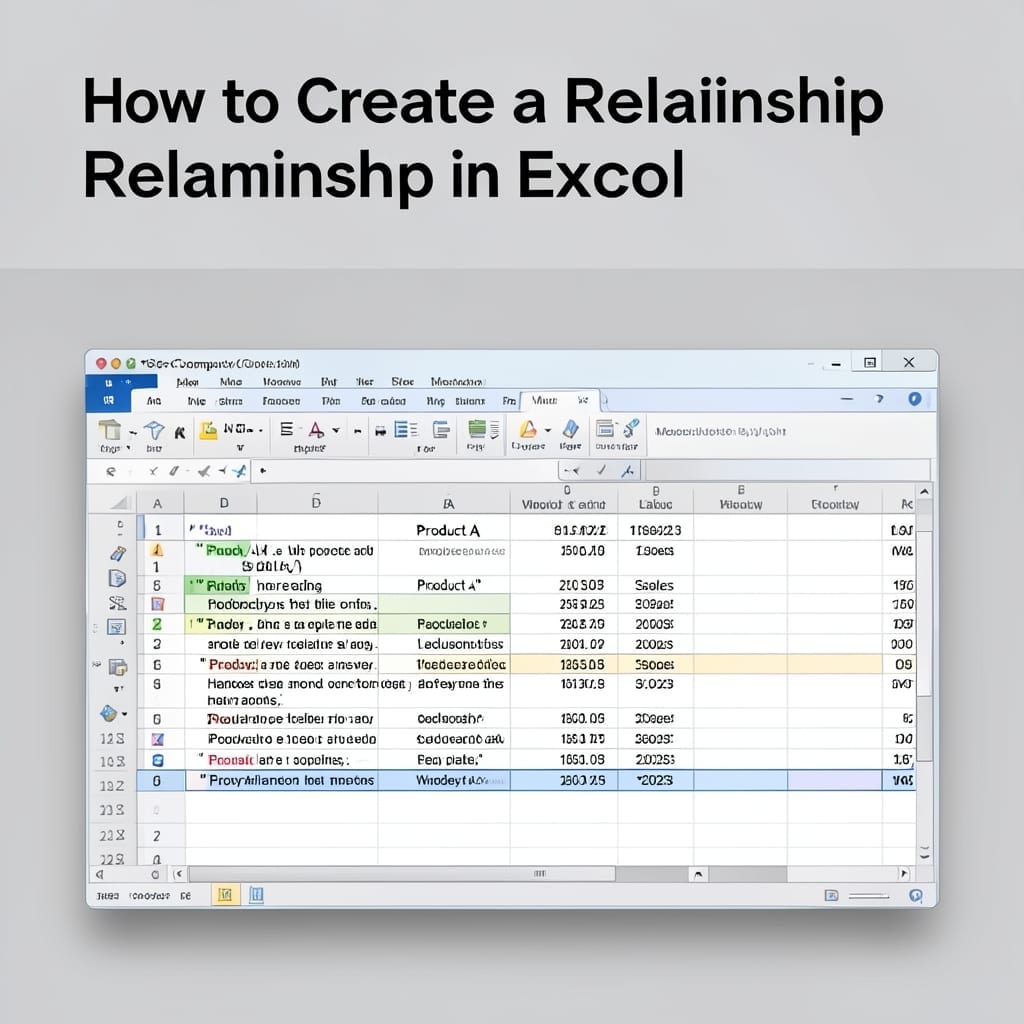Open the leftmost item in the top menu row

pyautogui.click(x=187, y=381)
